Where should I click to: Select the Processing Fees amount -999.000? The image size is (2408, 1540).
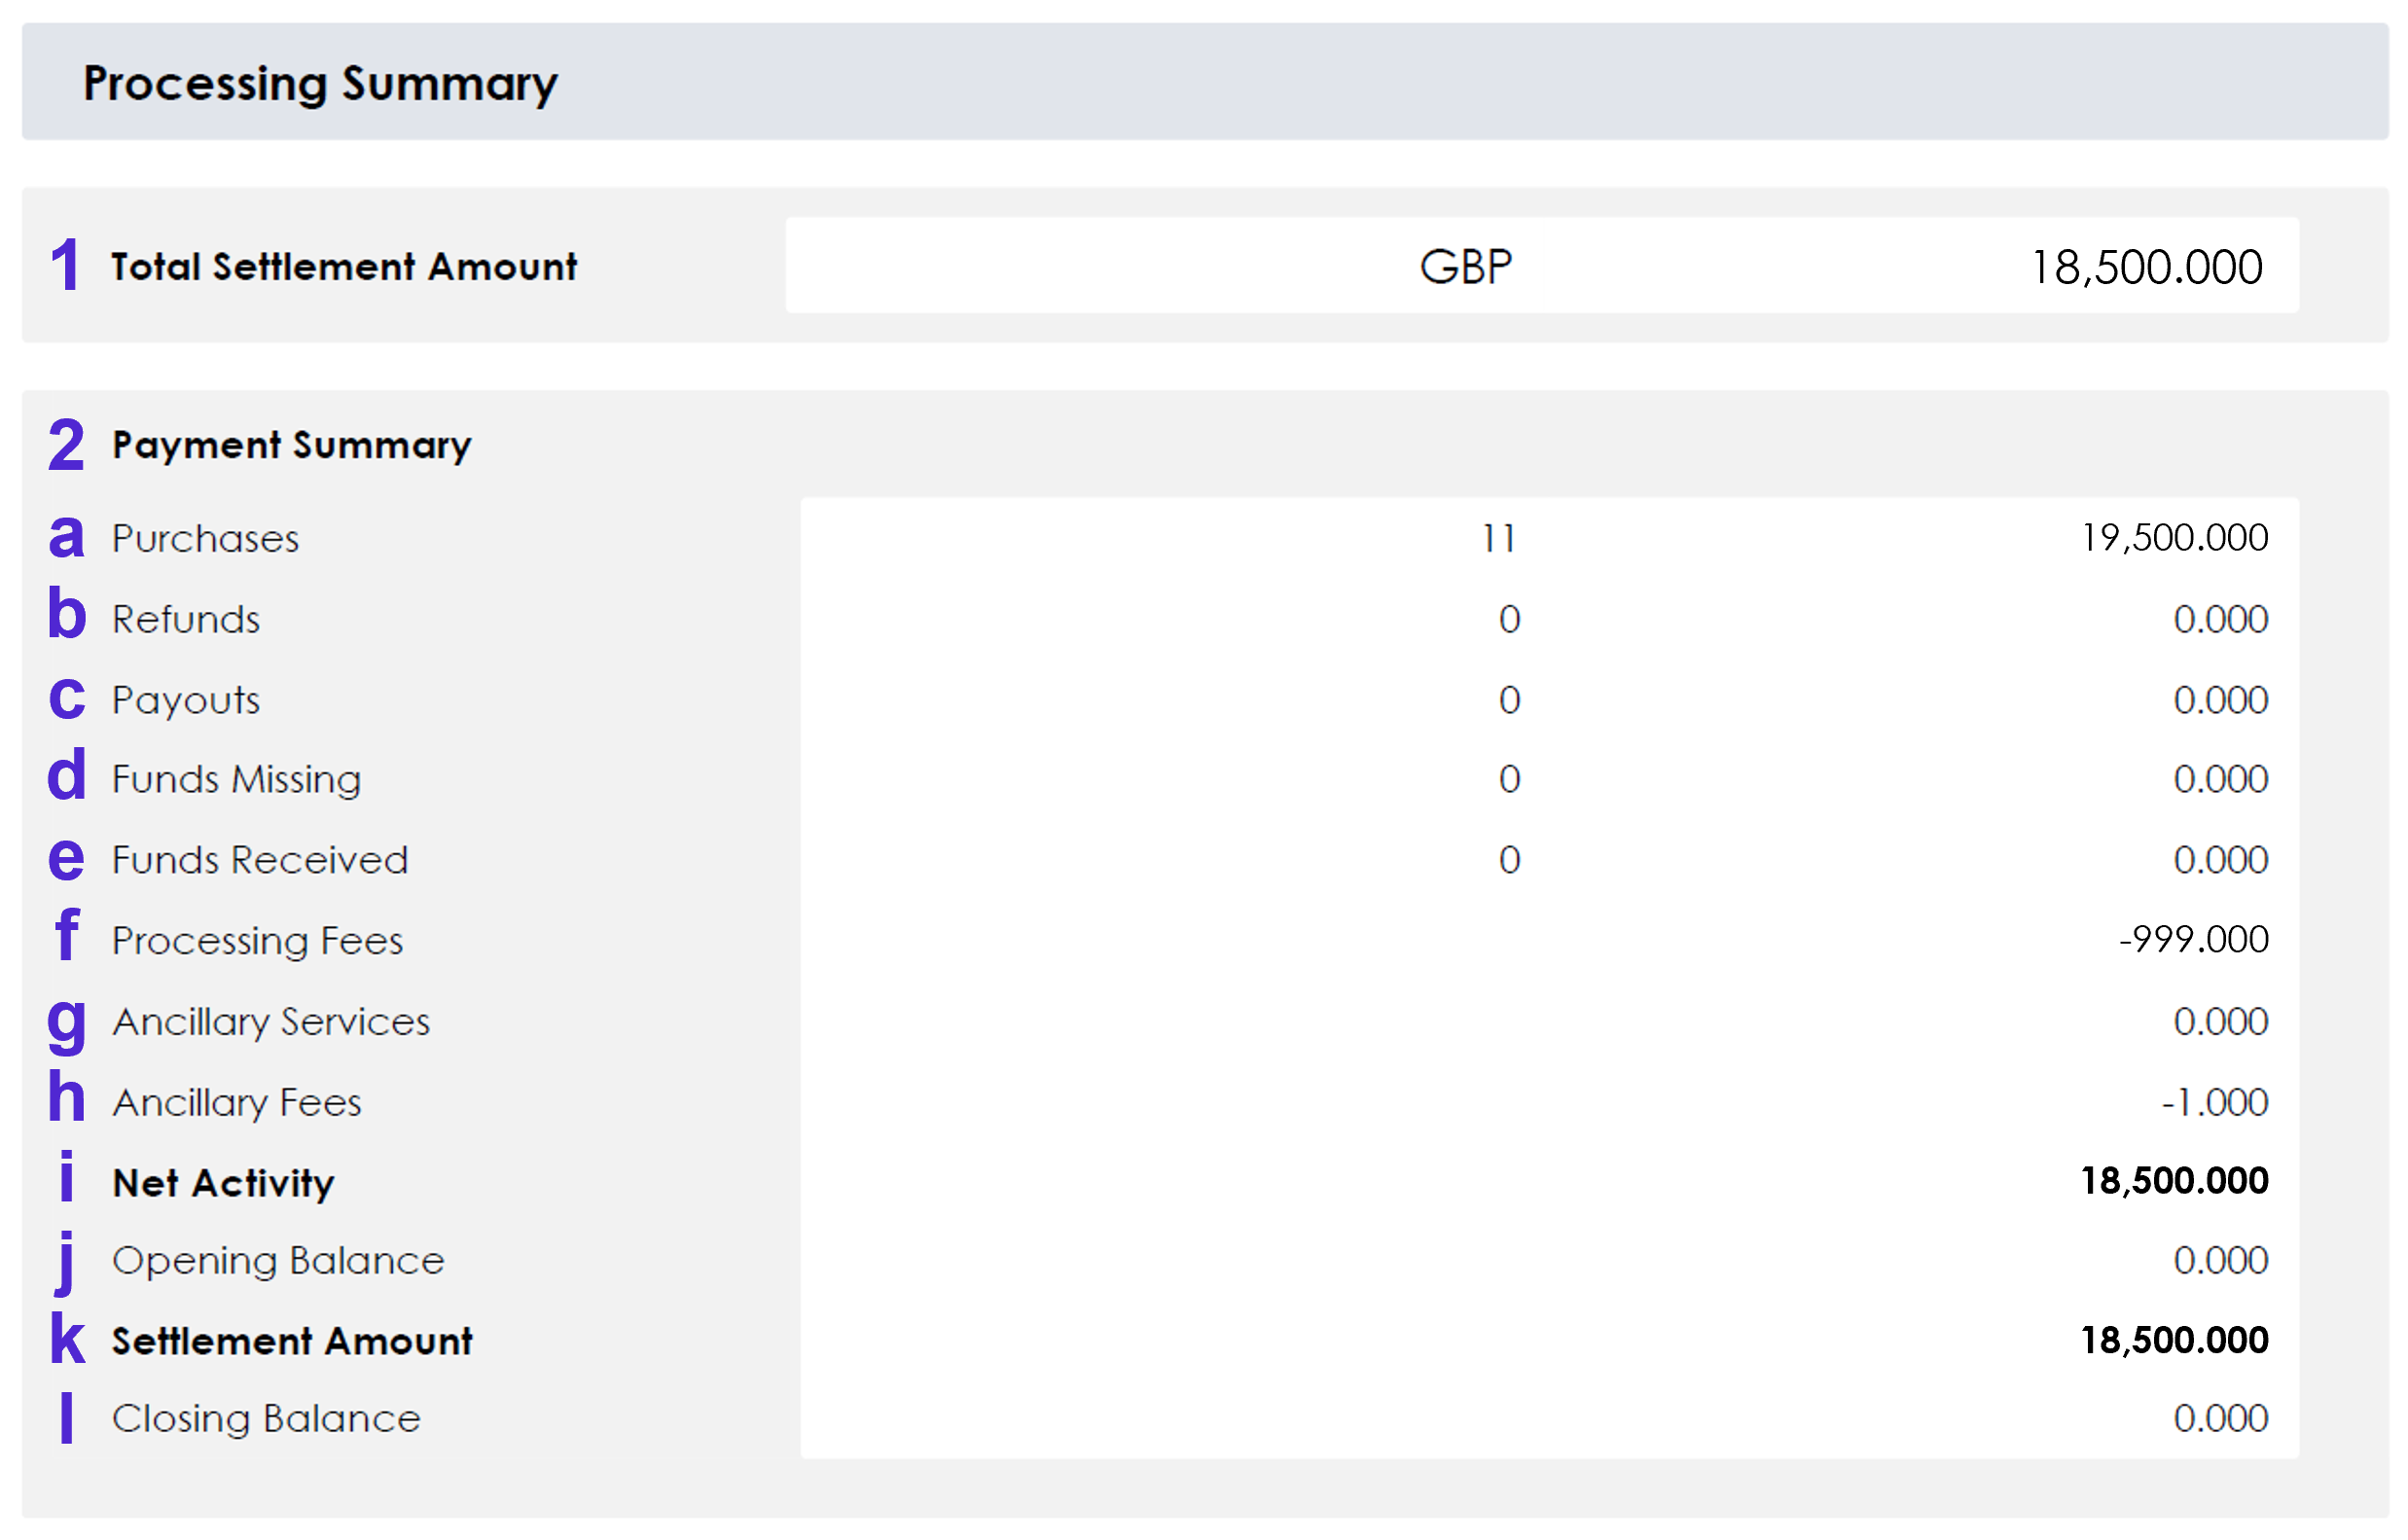pyautogui.click(x=2193, y=940)
